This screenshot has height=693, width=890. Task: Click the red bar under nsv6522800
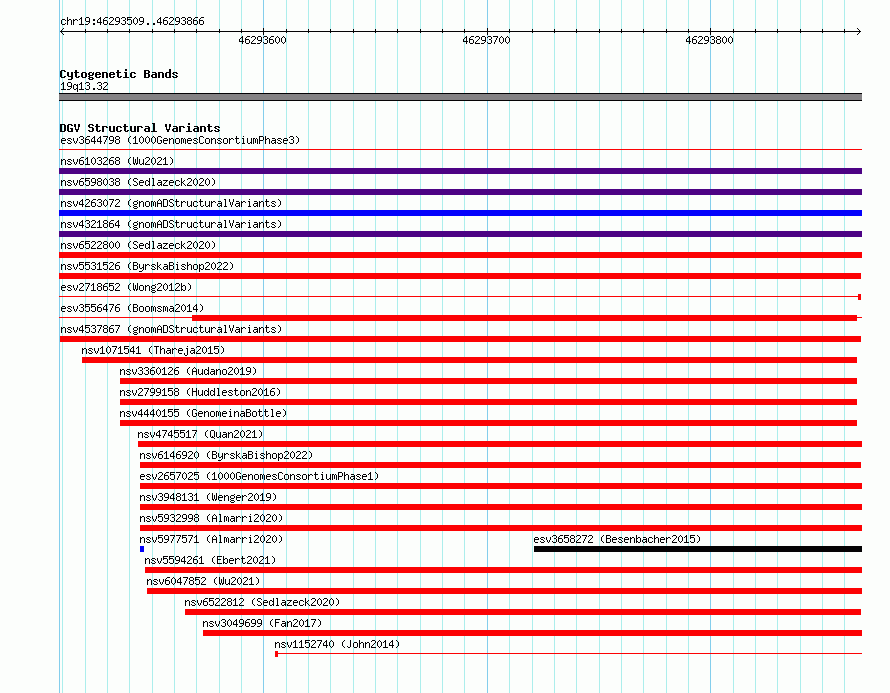click(460, 255)
